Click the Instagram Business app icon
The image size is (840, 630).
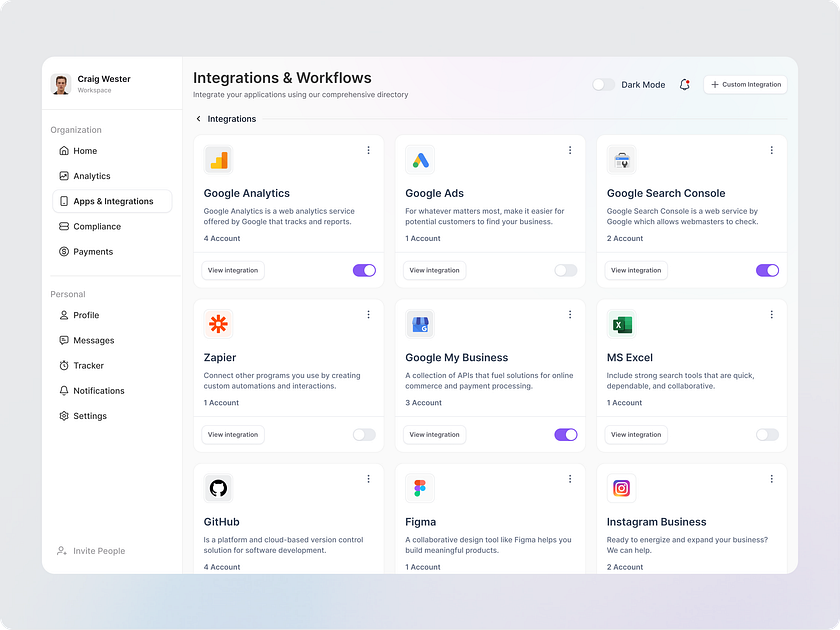(622, 487)
